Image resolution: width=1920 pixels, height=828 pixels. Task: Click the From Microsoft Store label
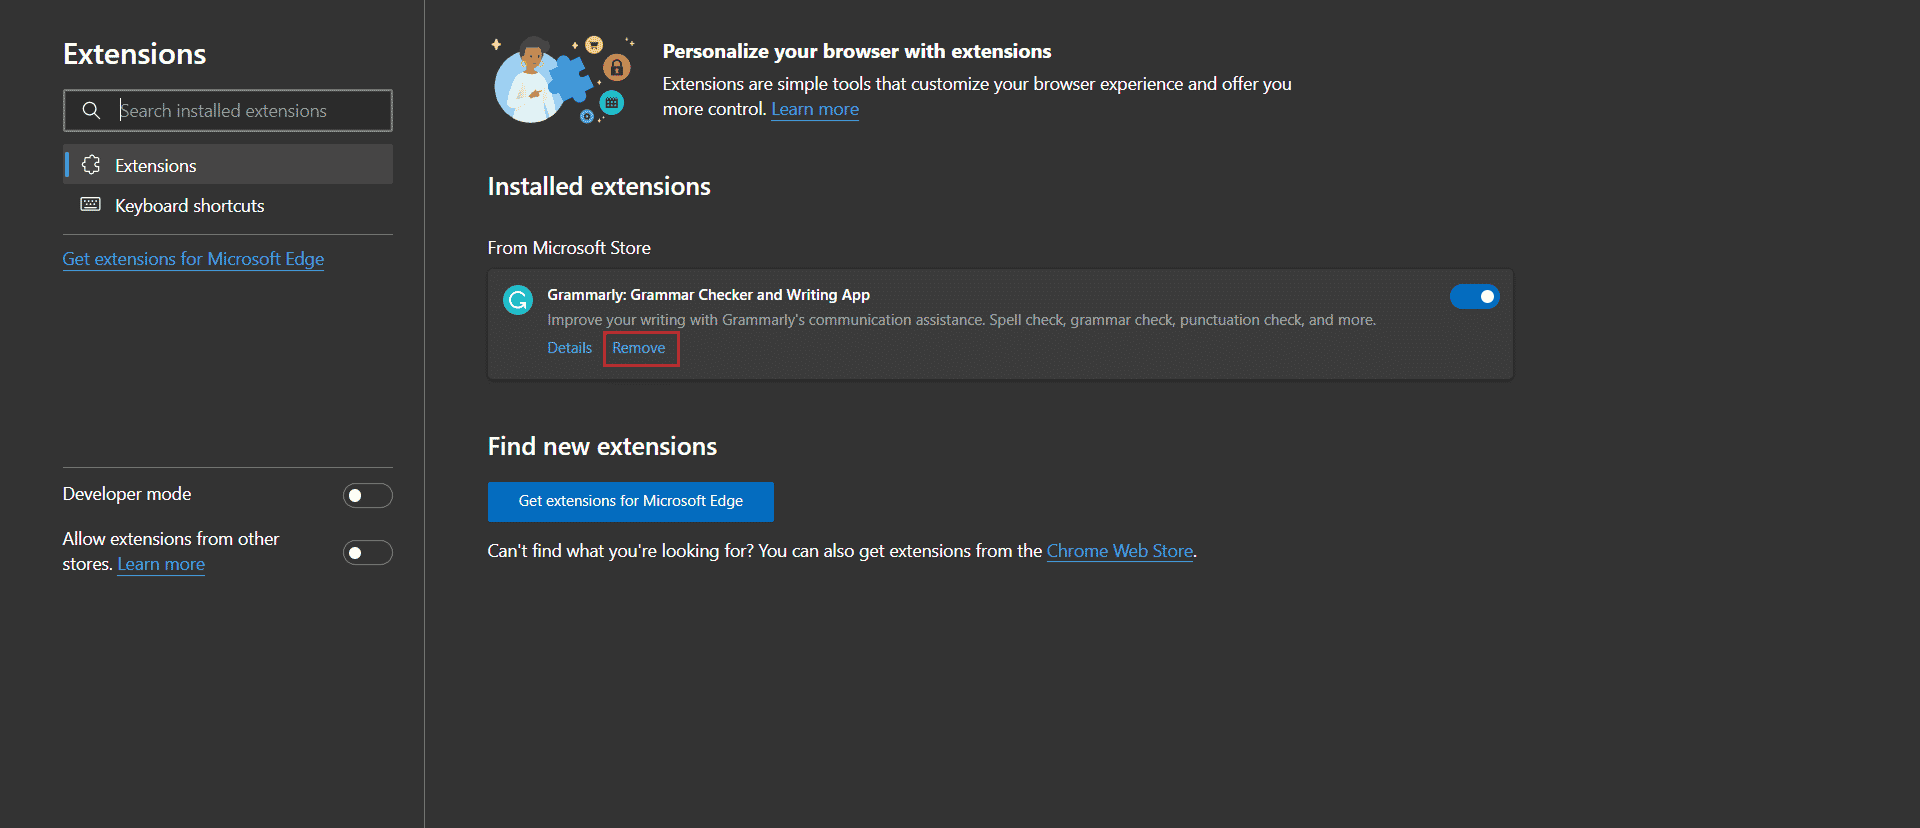click(x=569, y=248)
